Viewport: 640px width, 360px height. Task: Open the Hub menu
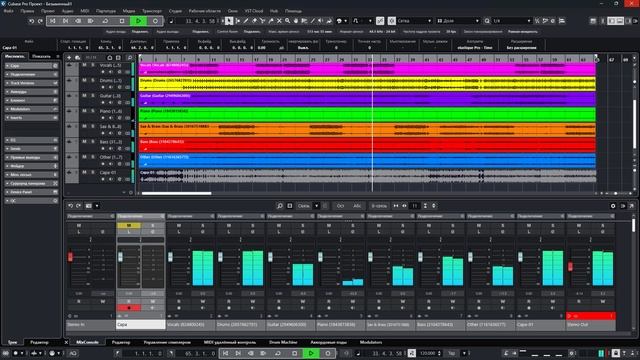pyautogui.click(x=274, y=11)
